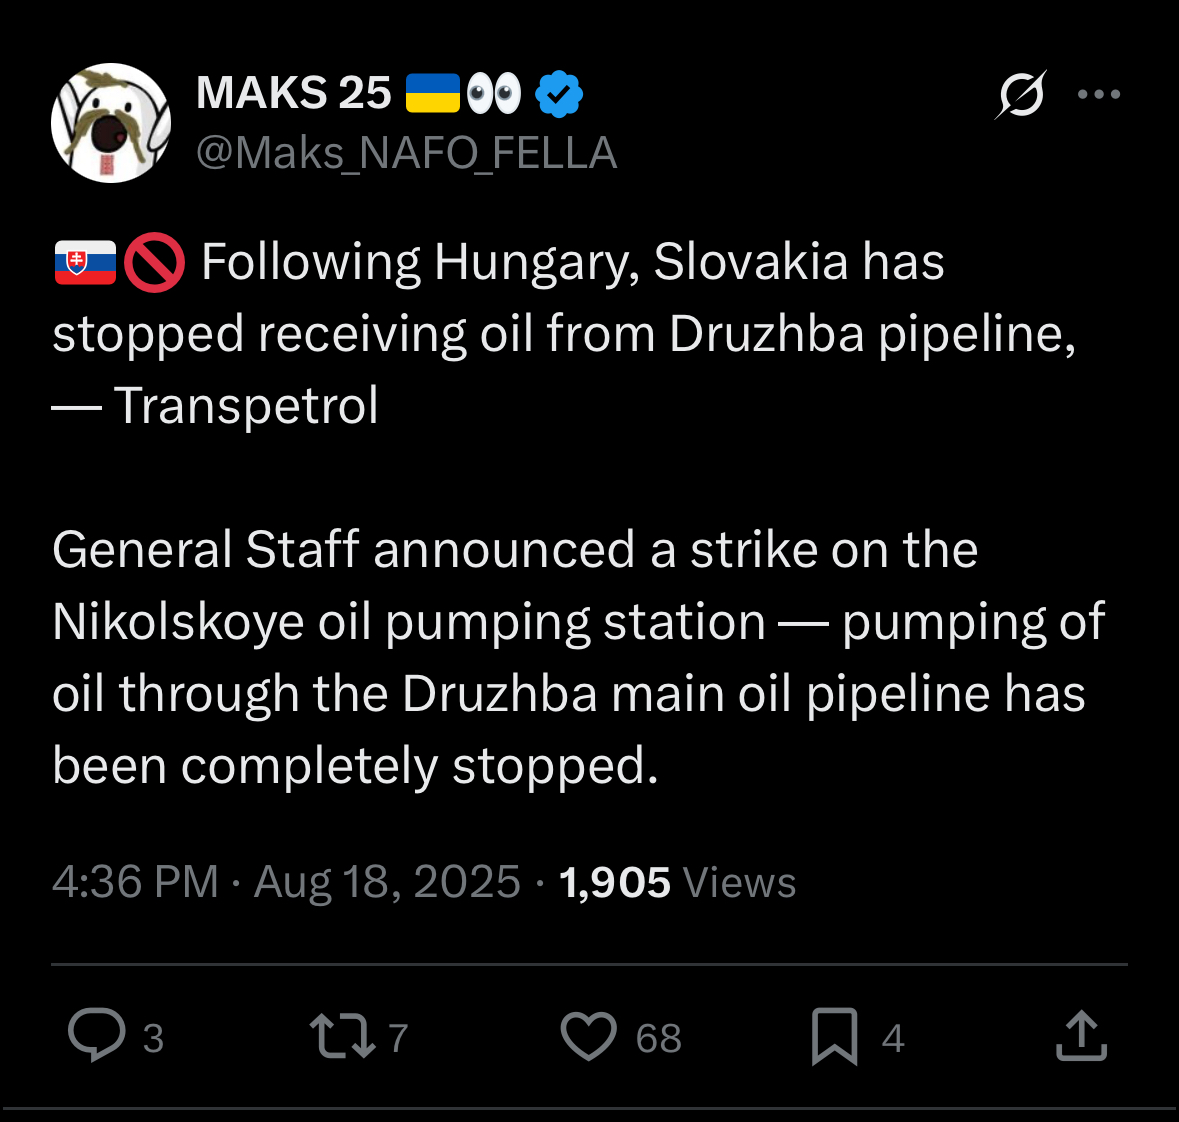Open the @Maks_NAFO_FELLA handle link

tap(406, 153)
